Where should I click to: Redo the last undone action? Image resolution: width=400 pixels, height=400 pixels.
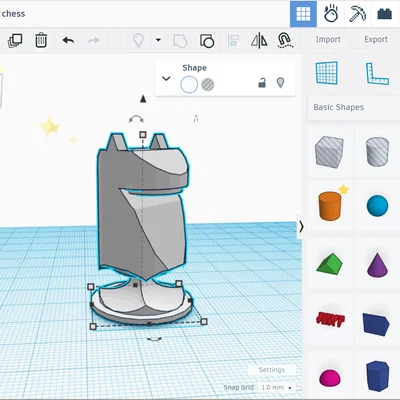click(94, 40)
